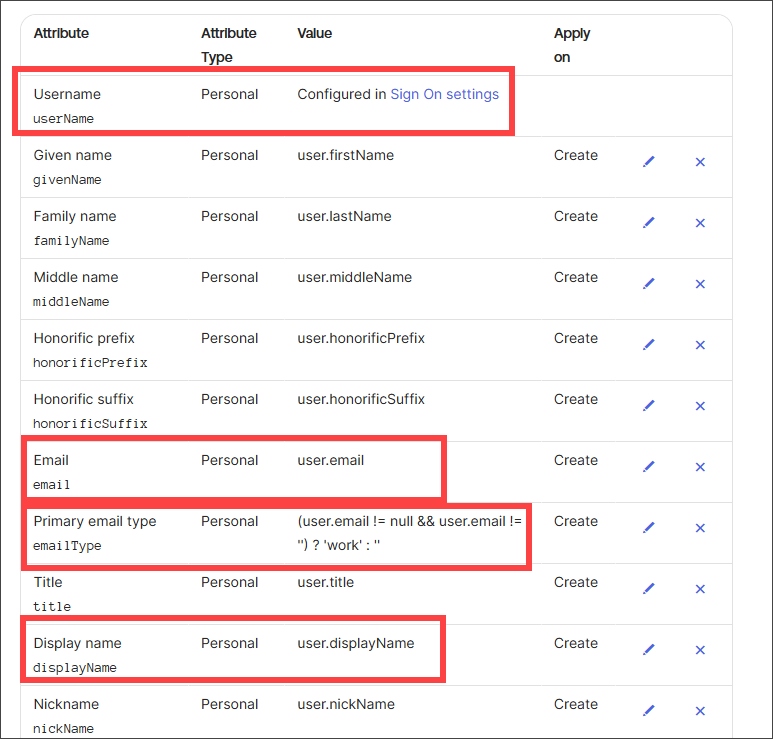Edit the Display name mapping
Screen dimensions: 773x739
(x=649, y=650)
